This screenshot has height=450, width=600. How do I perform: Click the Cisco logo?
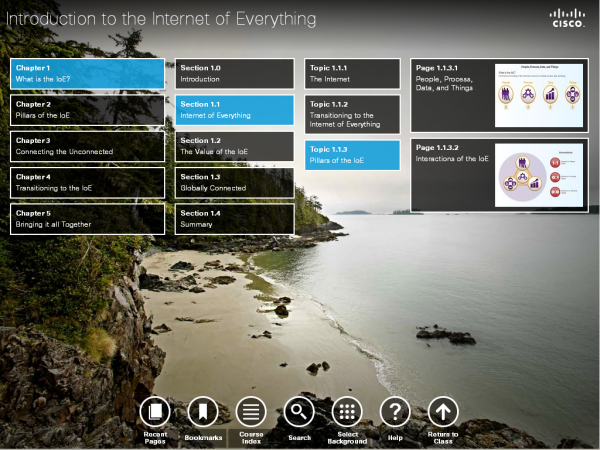point(567,18)
